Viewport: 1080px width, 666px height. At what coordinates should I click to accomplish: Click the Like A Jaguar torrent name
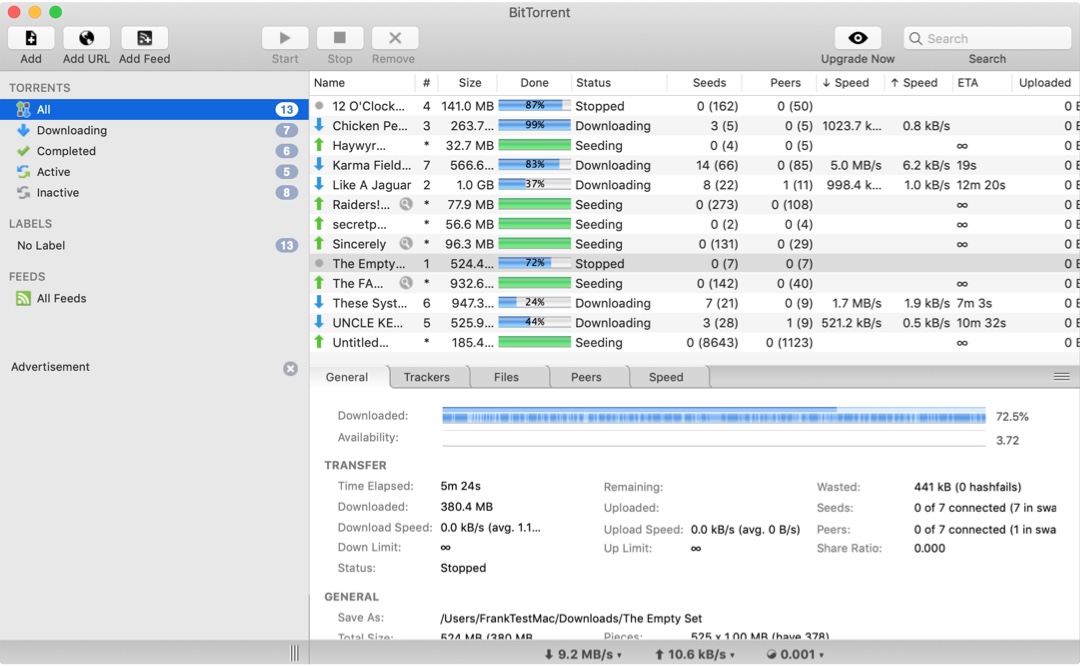pos(372,185)
